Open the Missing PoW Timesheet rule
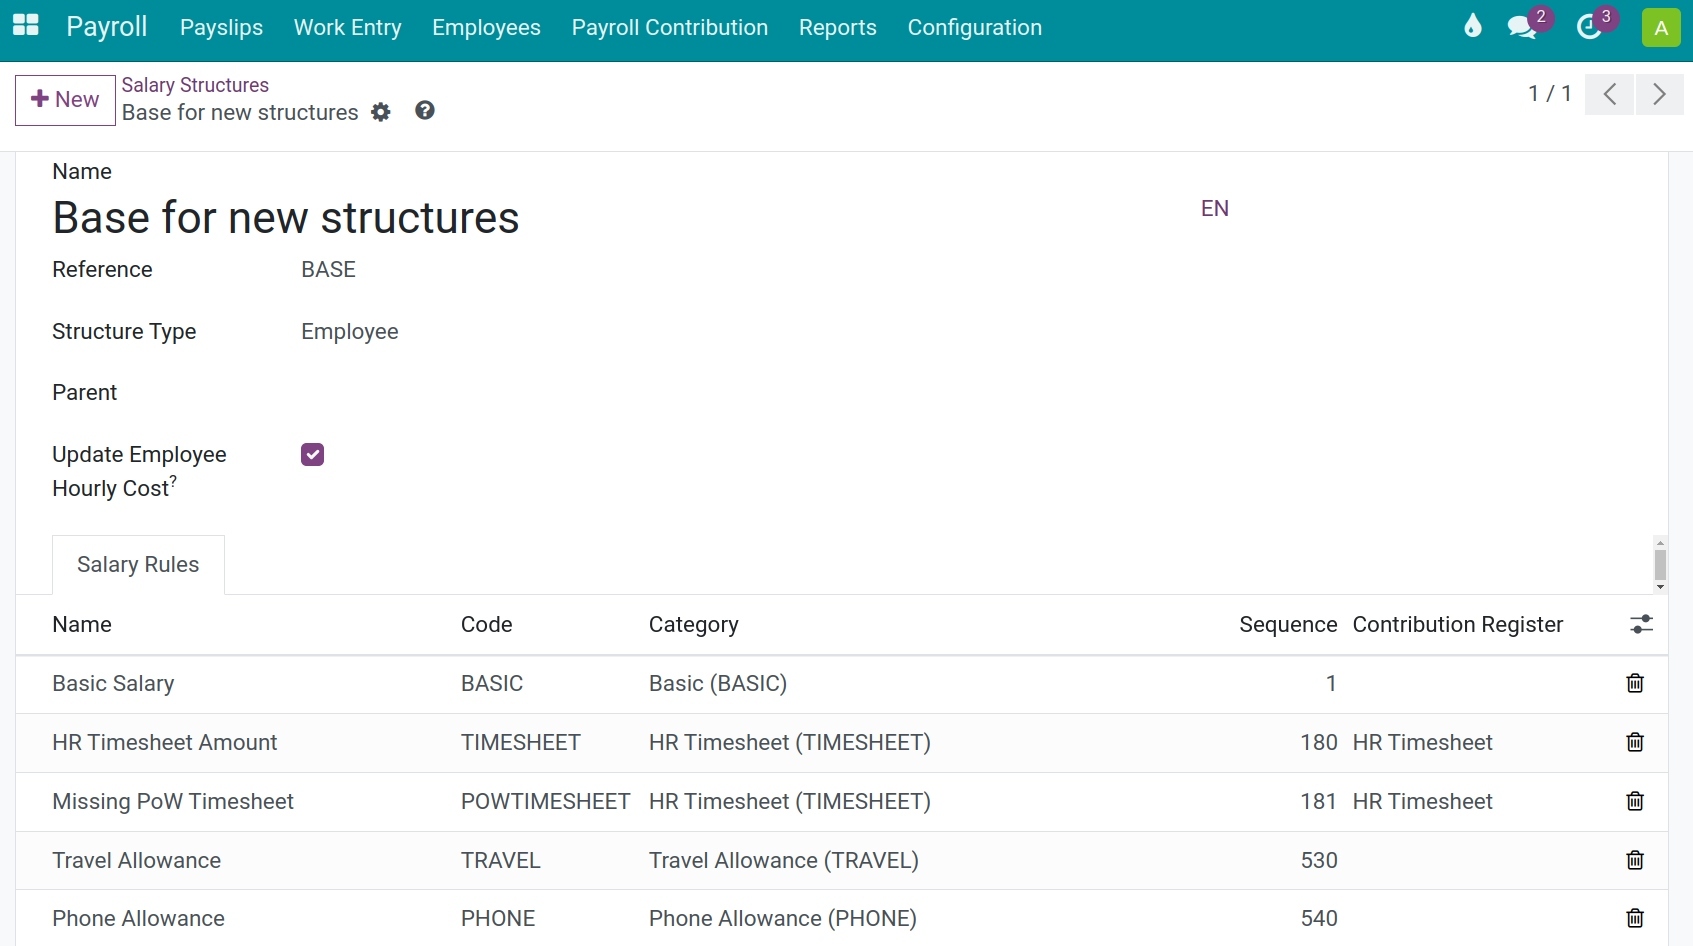The image size is (1693, 946). [173, 802]
